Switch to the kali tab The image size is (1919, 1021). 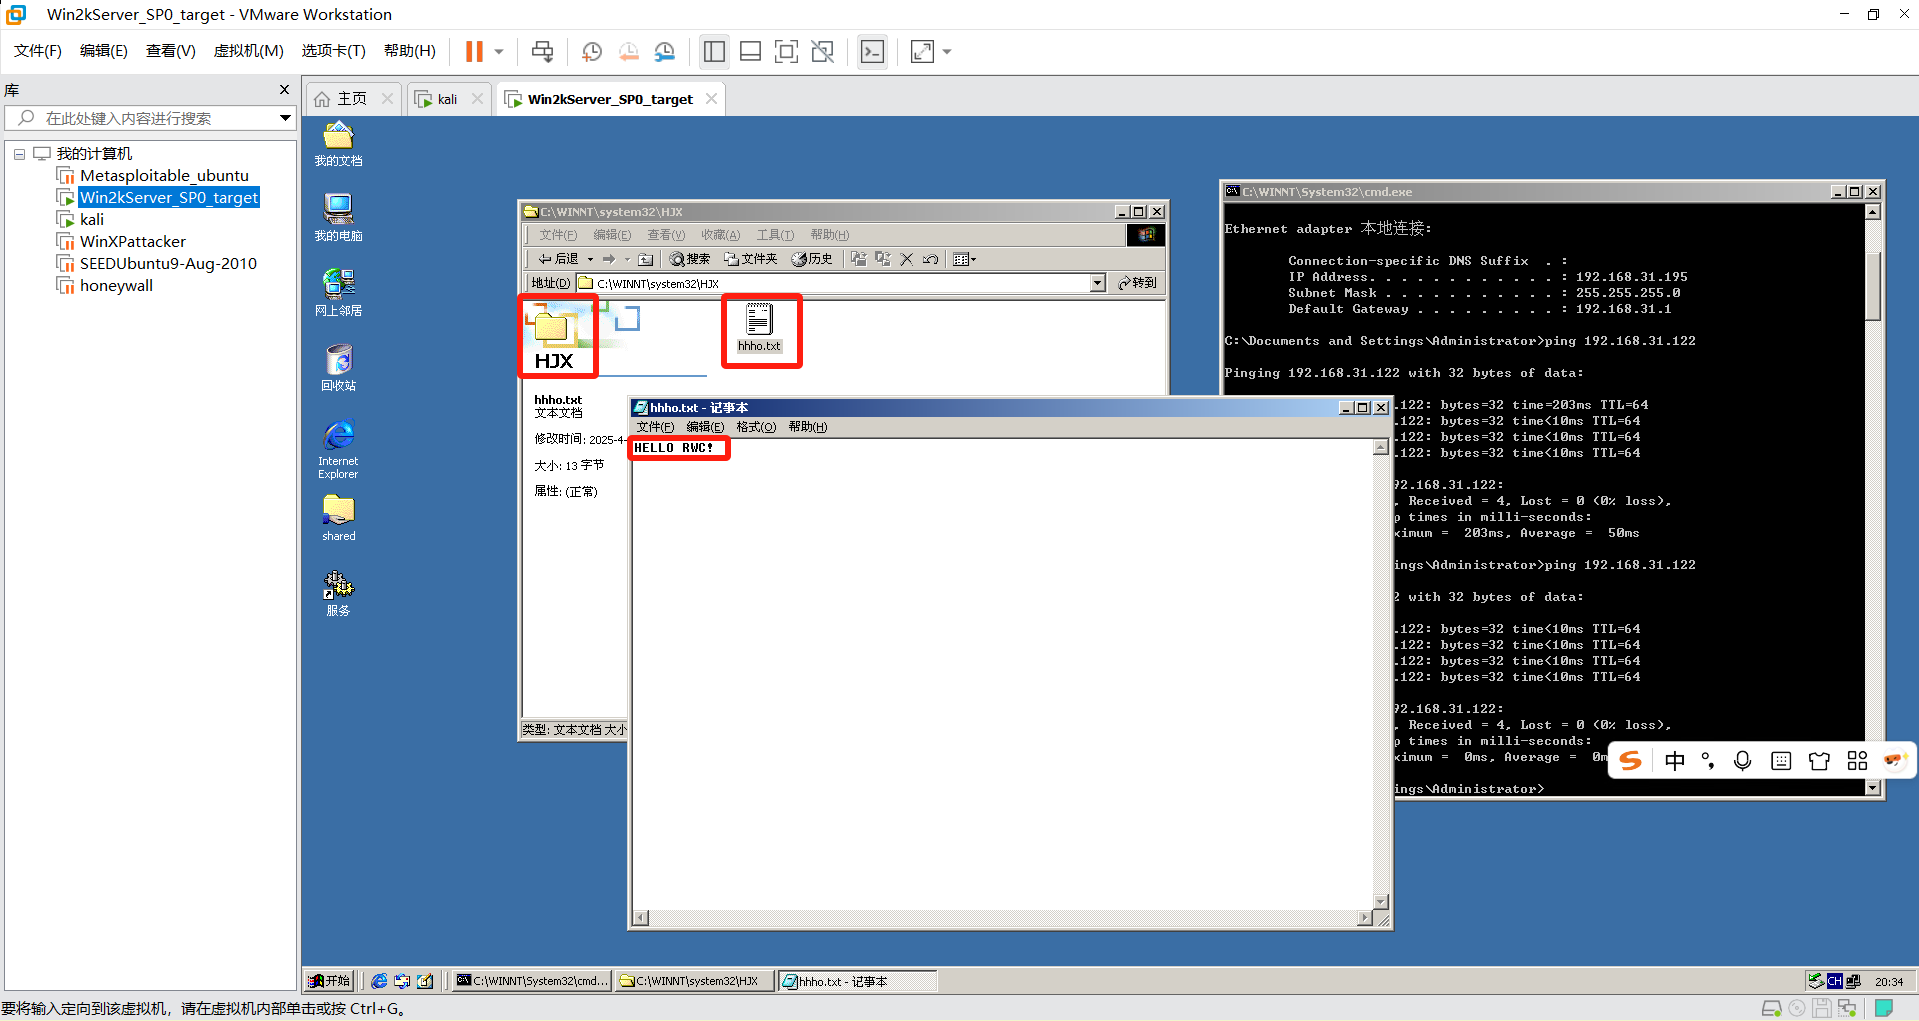[x=447, y=99]
